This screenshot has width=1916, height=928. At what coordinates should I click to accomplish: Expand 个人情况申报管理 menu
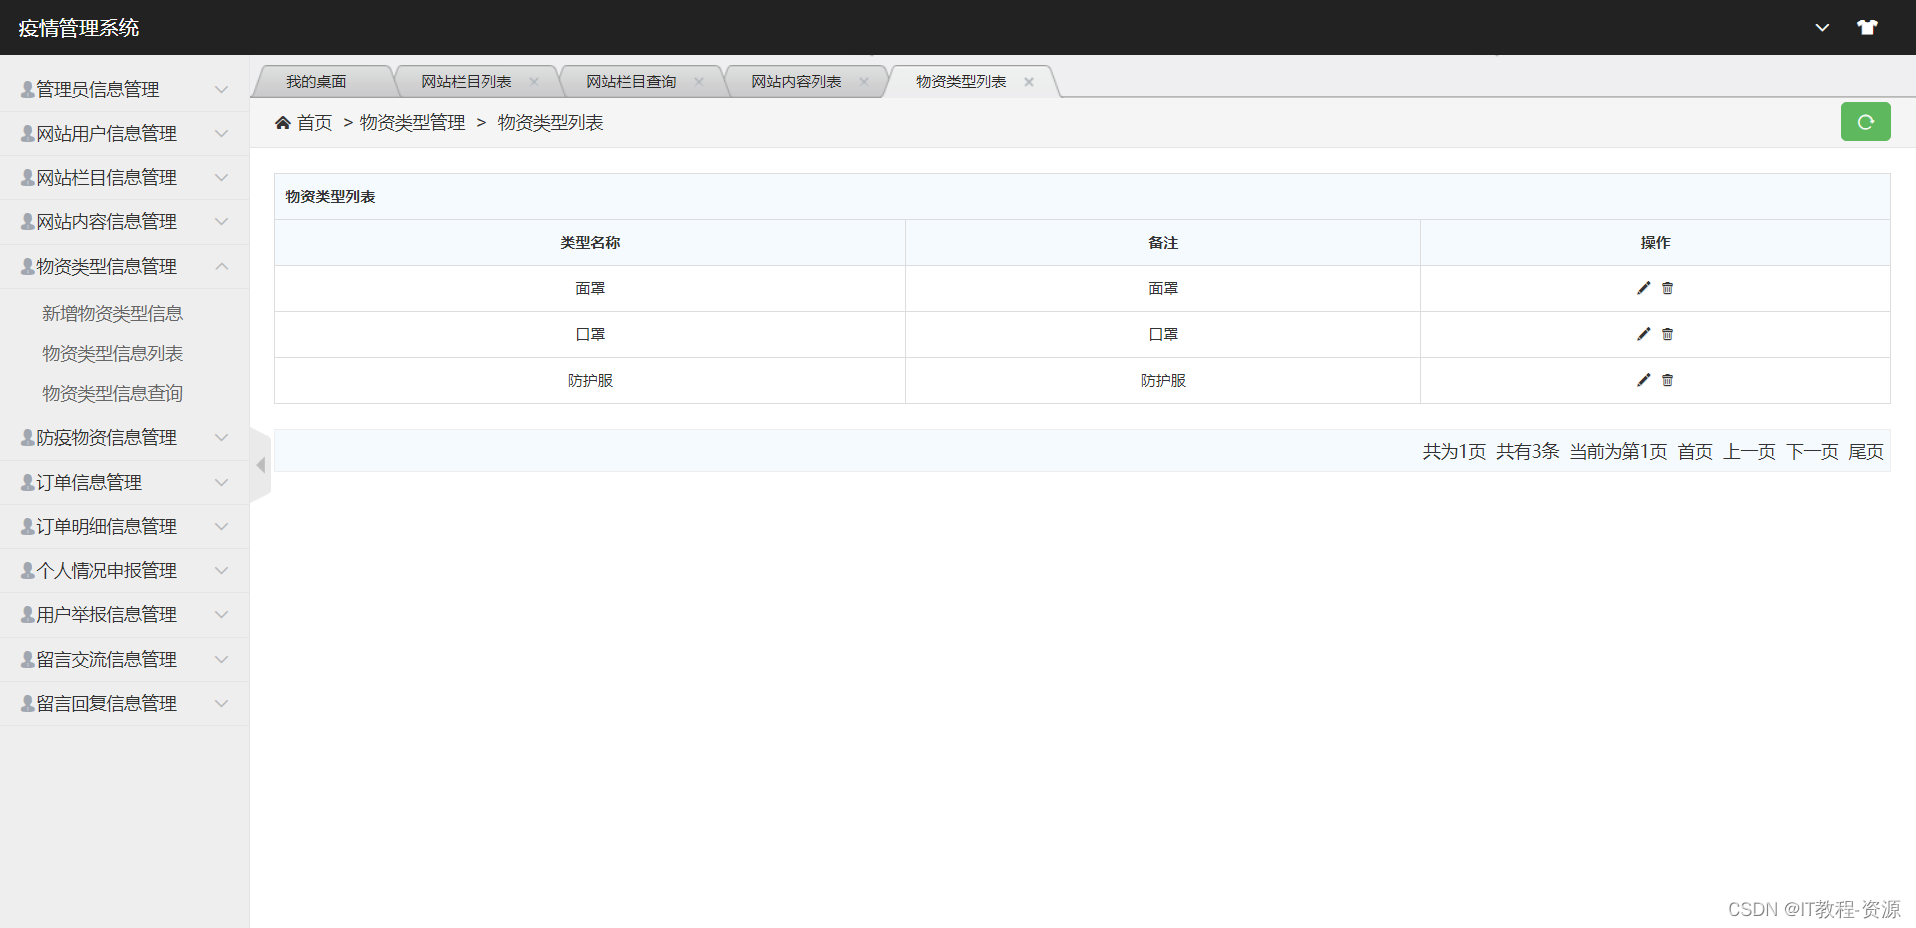tap(124, 570)
